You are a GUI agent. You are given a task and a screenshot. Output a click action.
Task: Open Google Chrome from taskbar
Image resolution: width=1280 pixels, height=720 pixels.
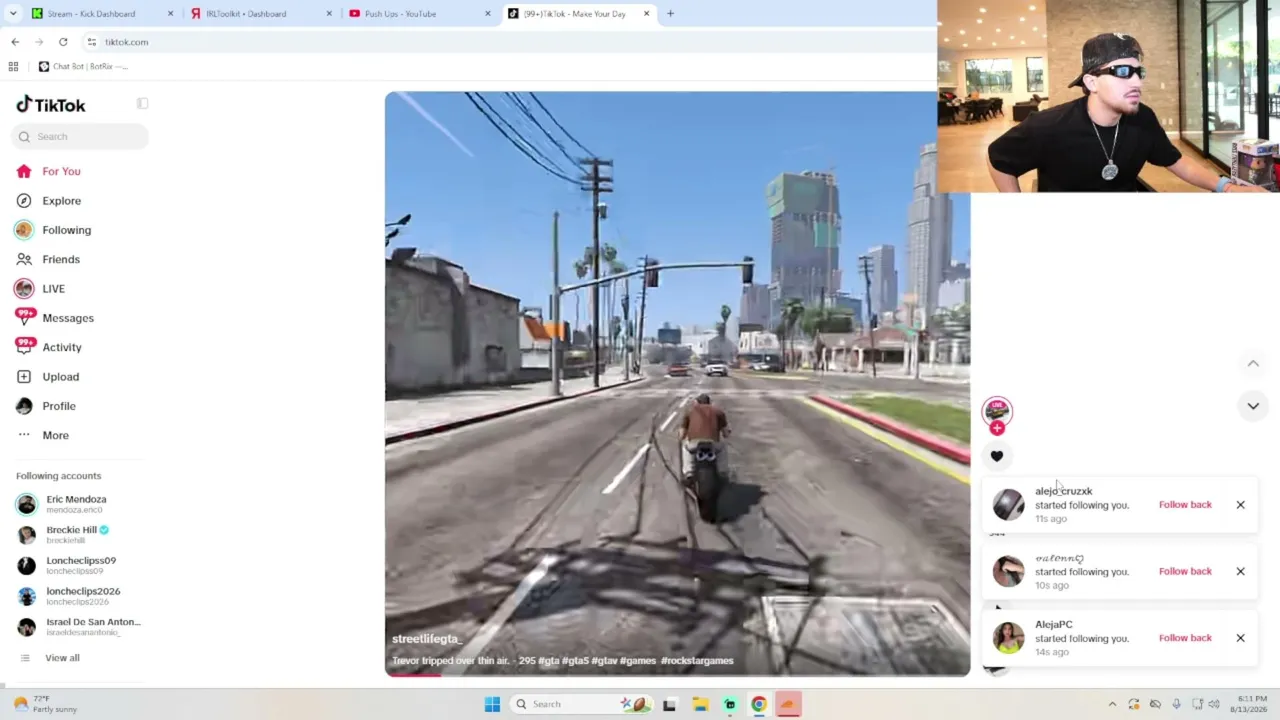759,704
